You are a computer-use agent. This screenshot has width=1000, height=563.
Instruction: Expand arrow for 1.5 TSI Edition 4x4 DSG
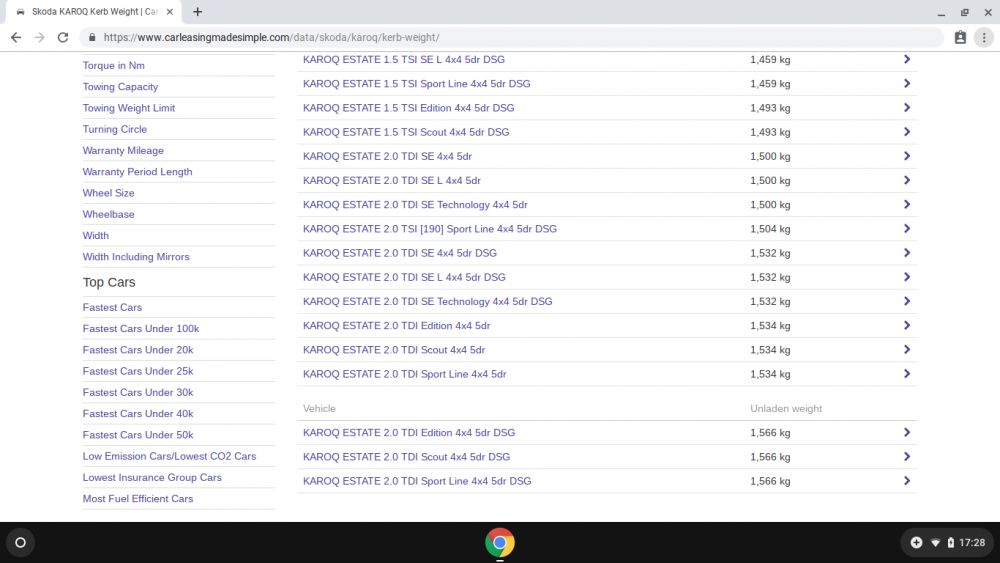pos(907,108)
